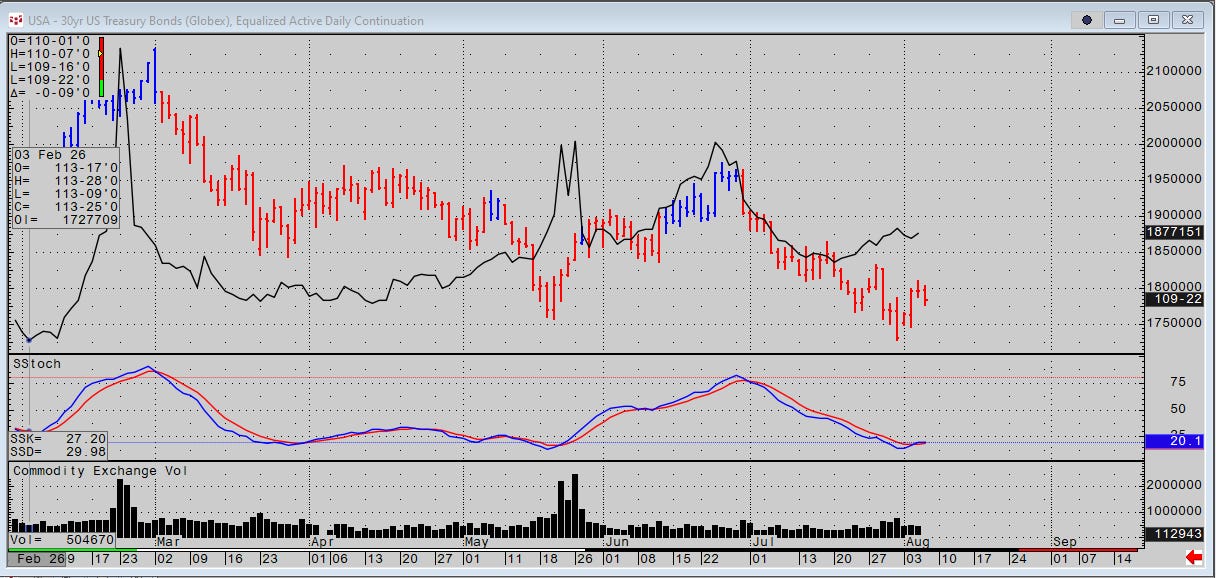Click the SSK= 27.20 stochastic value

[59, 438]
